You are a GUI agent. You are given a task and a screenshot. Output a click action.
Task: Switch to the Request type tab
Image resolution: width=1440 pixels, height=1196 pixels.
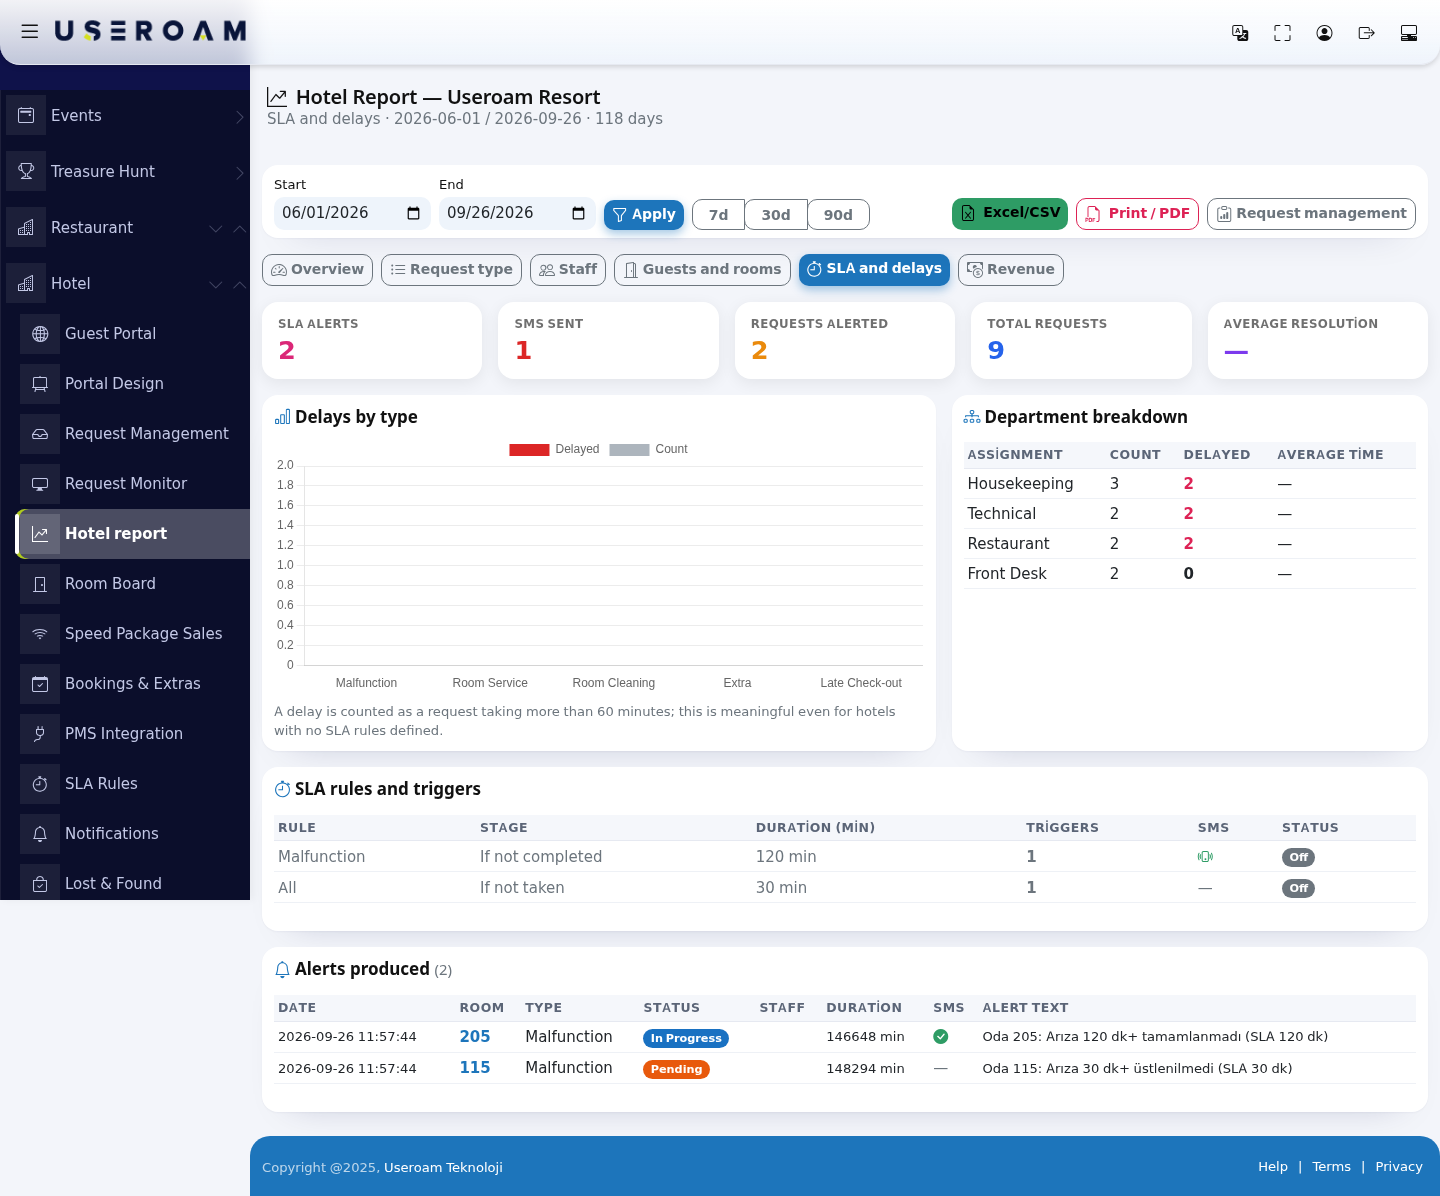tap(451, 270)
